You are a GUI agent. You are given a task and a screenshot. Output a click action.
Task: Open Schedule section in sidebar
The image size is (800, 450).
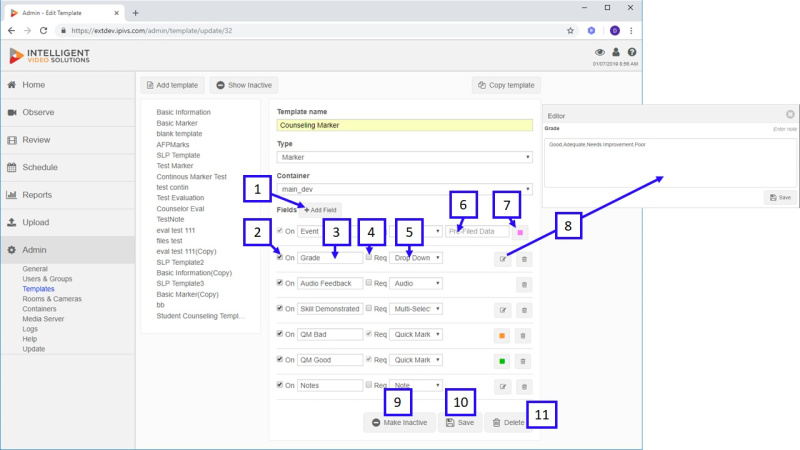click(67, 167)
